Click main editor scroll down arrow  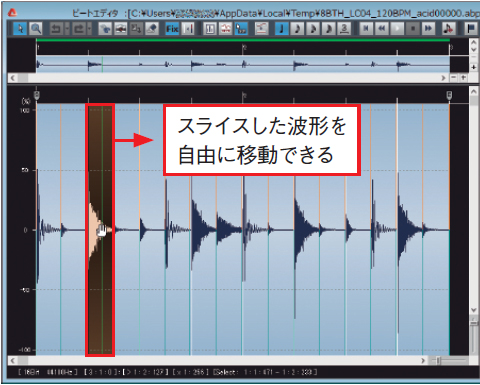(x=474, y=310)
